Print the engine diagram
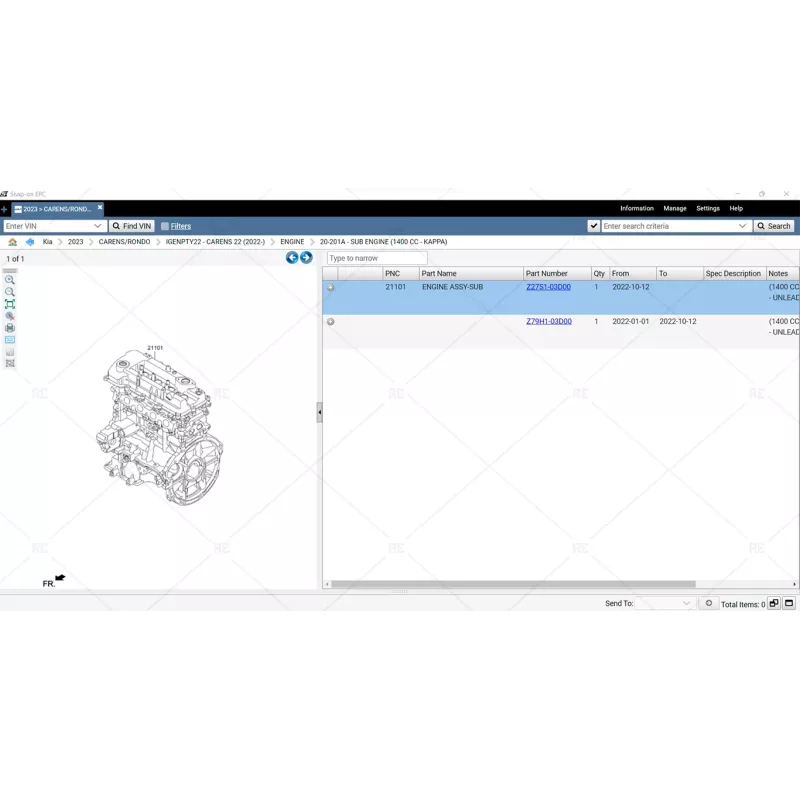Screen dimensions: 800x800 (x=10, y=328)
